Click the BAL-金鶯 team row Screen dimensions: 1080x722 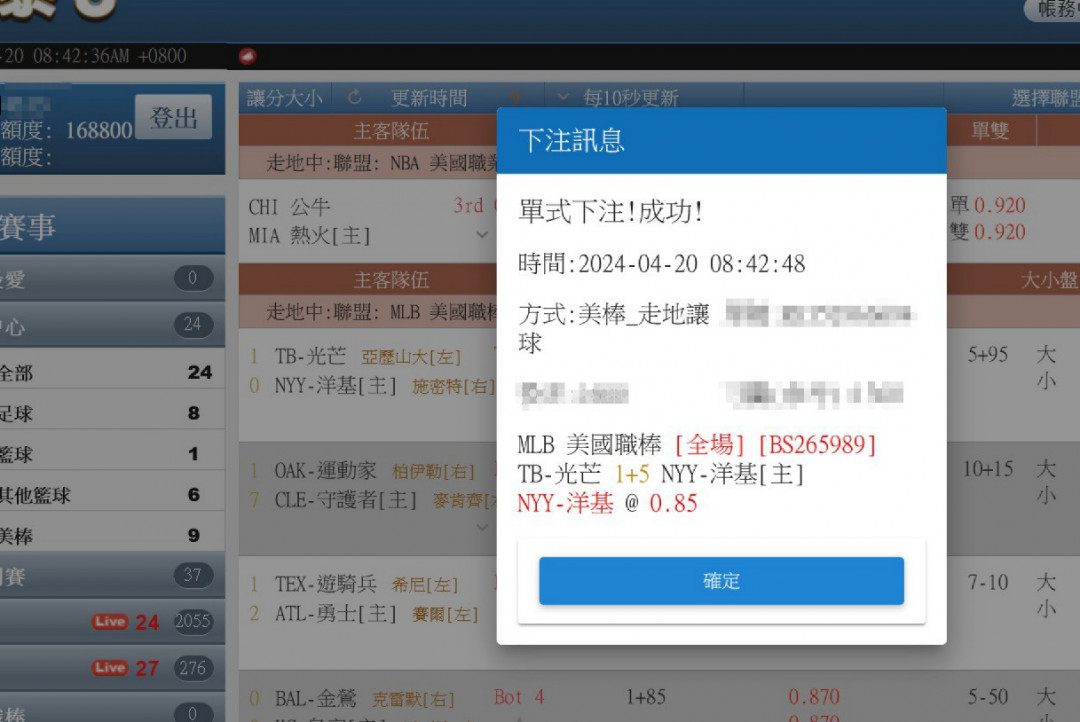click(315, 699)
